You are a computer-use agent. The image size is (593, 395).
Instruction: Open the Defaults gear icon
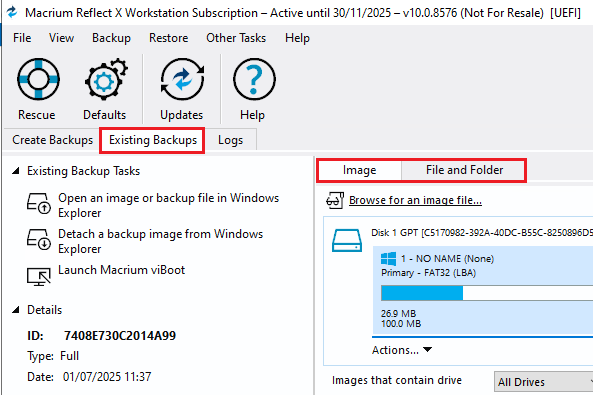106,79
